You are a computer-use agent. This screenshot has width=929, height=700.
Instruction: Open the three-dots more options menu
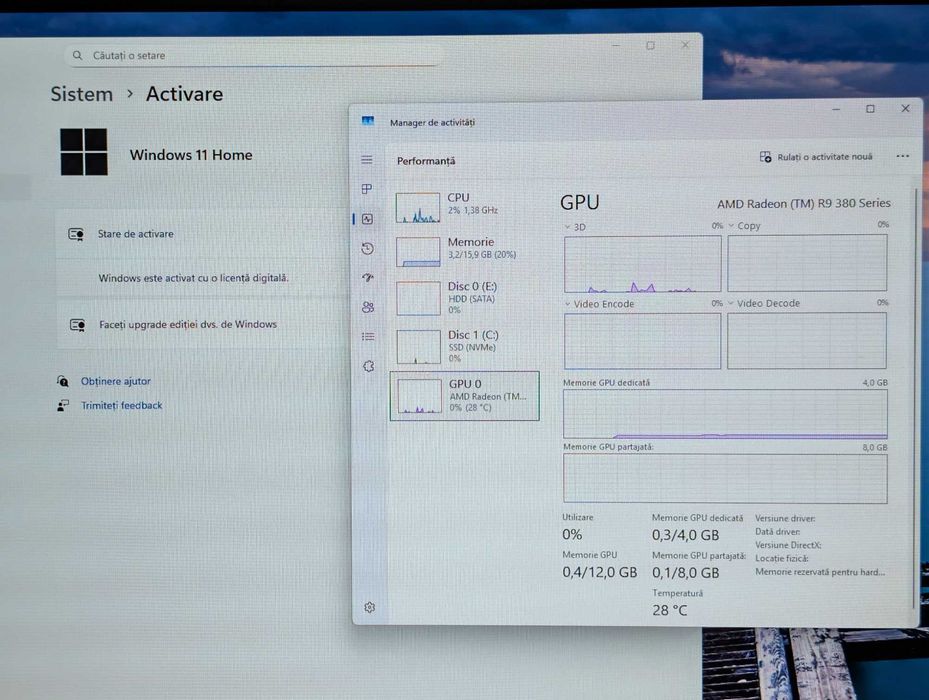tap(902, 156)
